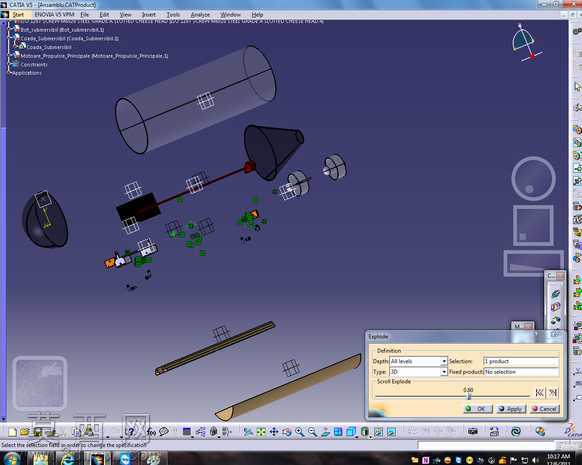Viewport: 582px width, 465px height.
Task: Select the Pan view tool
Action: click(x=274, y=432)
